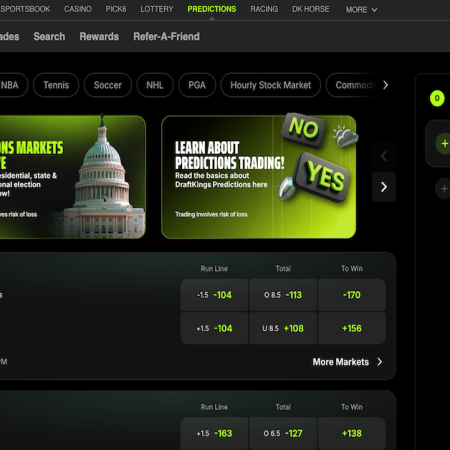Filter by Hourly Stock Market chip
450x450 pixels.
[x=270, y=85]
